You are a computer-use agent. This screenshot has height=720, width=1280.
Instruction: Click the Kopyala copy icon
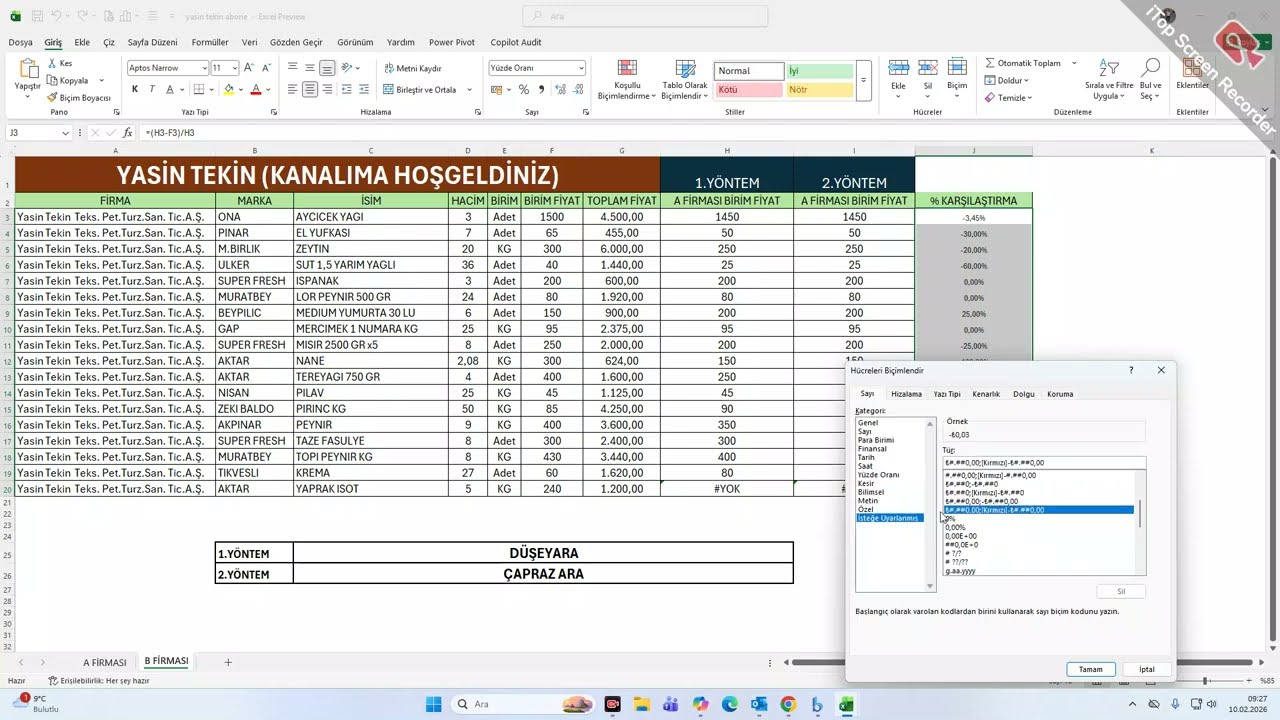click(52, 80)
